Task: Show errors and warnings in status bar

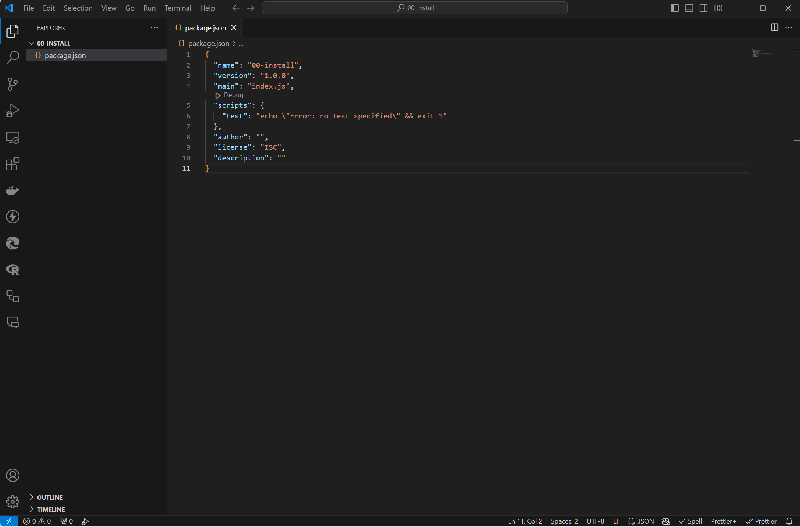Action: pyautogui.click(x=37, y=521)
